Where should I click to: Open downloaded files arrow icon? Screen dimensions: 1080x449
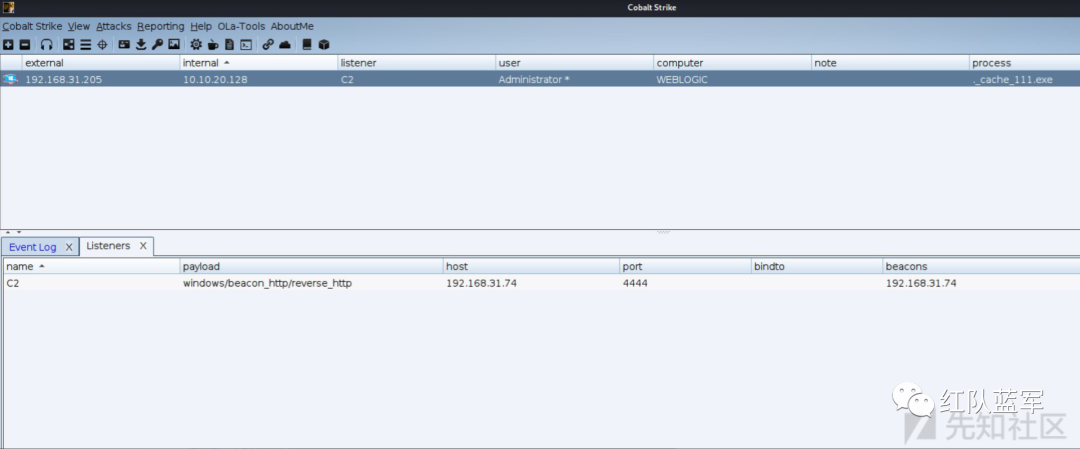pos(141,45)
